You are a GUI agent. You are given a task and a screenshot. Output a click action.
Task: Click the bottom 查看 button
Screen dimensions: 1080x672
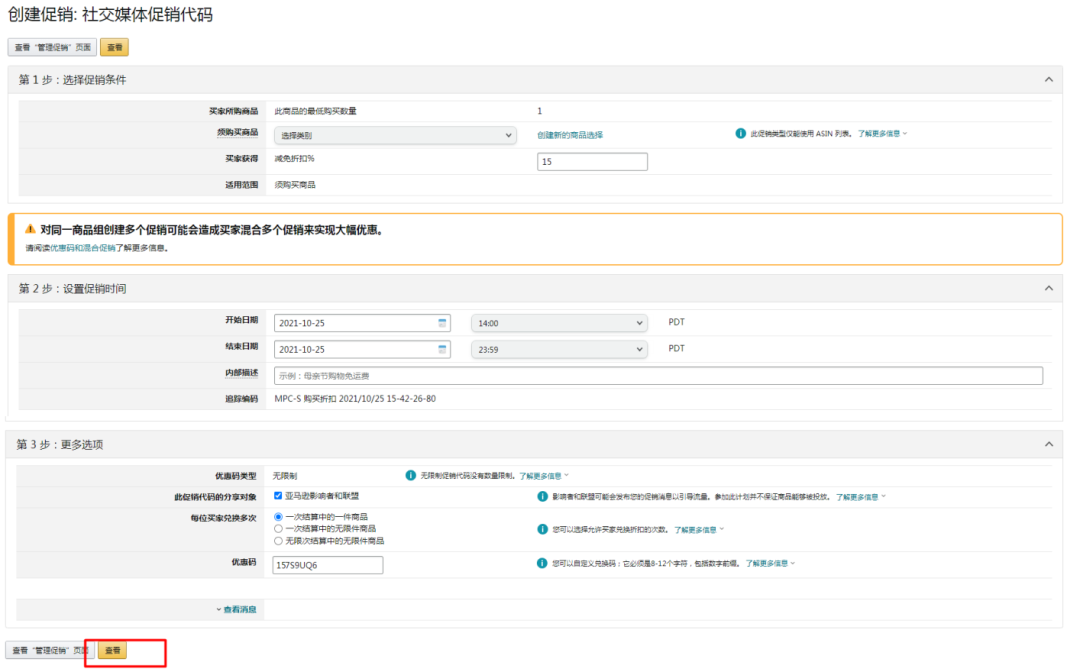pos(113,650)
